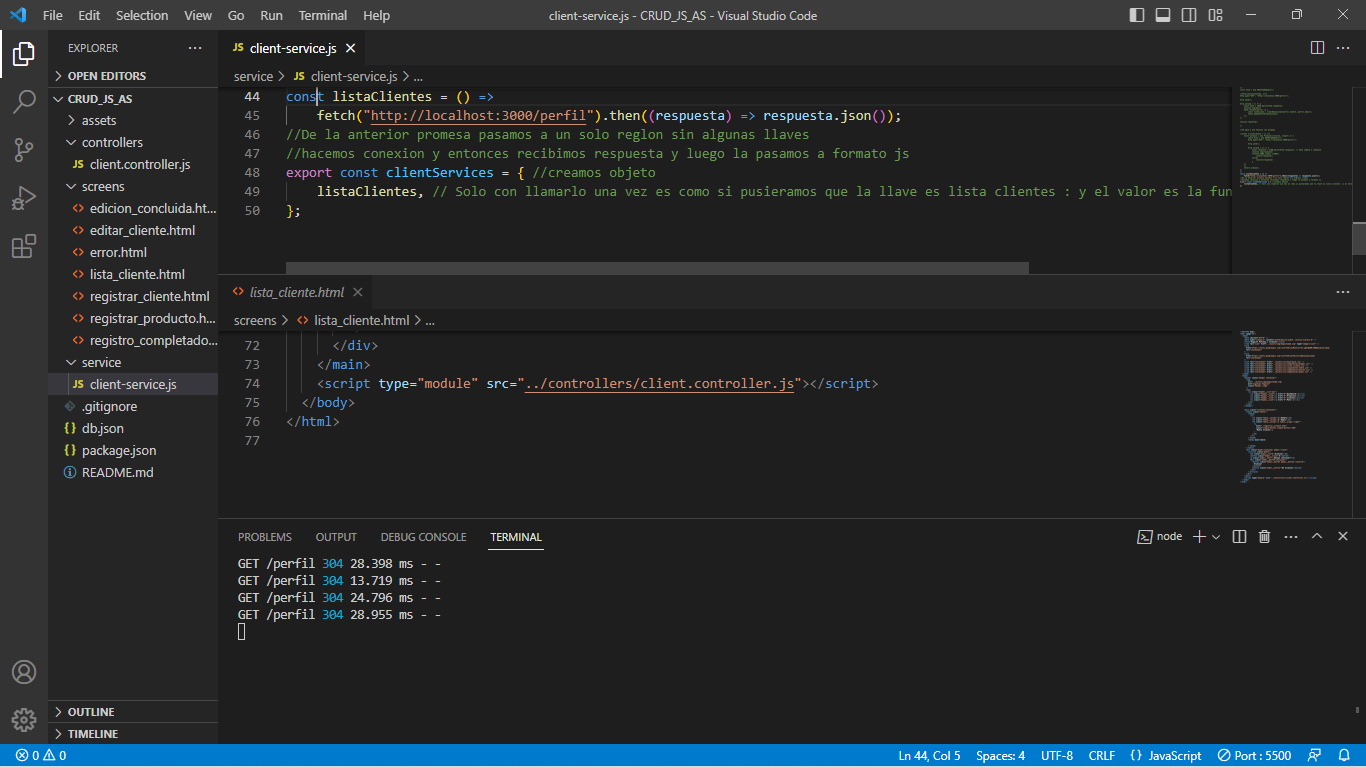Close the terminal panel

[1343, 537]
